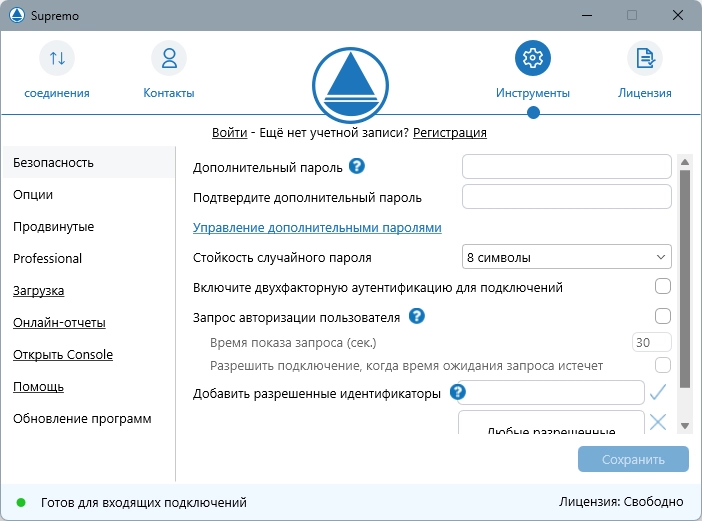Open the Контакты contacts icon

coord(169,58)
